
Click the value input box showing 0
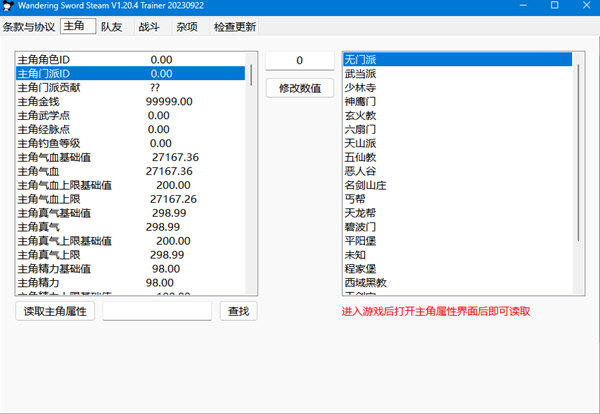pyautogui.click(x=299, y=61)
